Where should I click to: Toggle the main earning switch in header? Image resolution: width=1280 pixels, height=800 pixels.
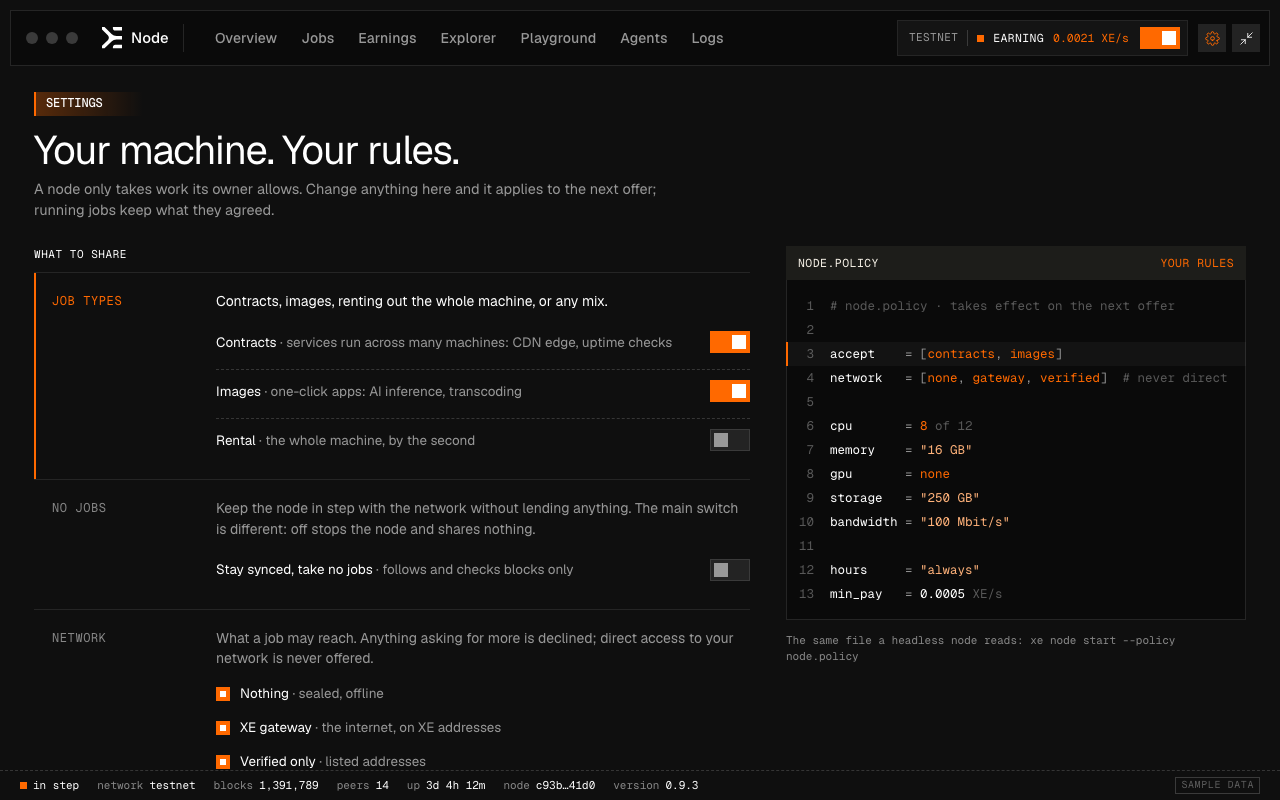pos(1160,38)
